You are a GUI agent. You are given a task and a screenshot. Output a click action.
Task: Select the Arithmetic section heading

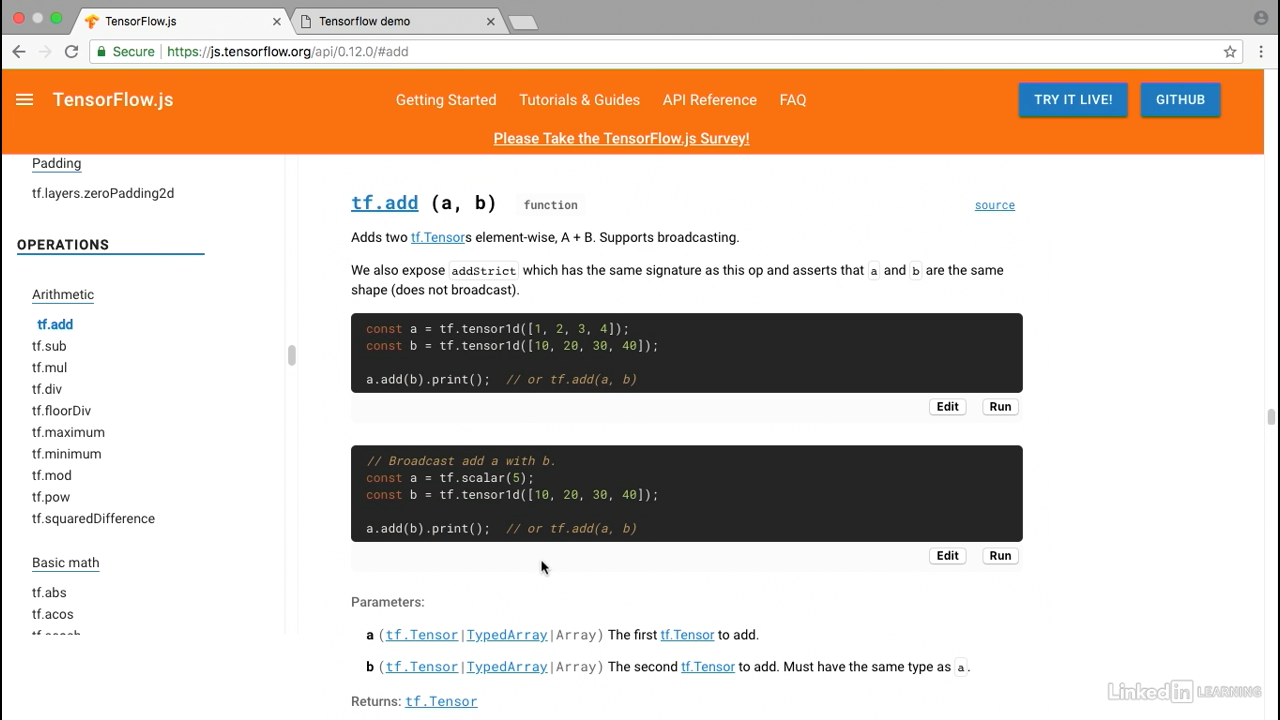point(63,294)
